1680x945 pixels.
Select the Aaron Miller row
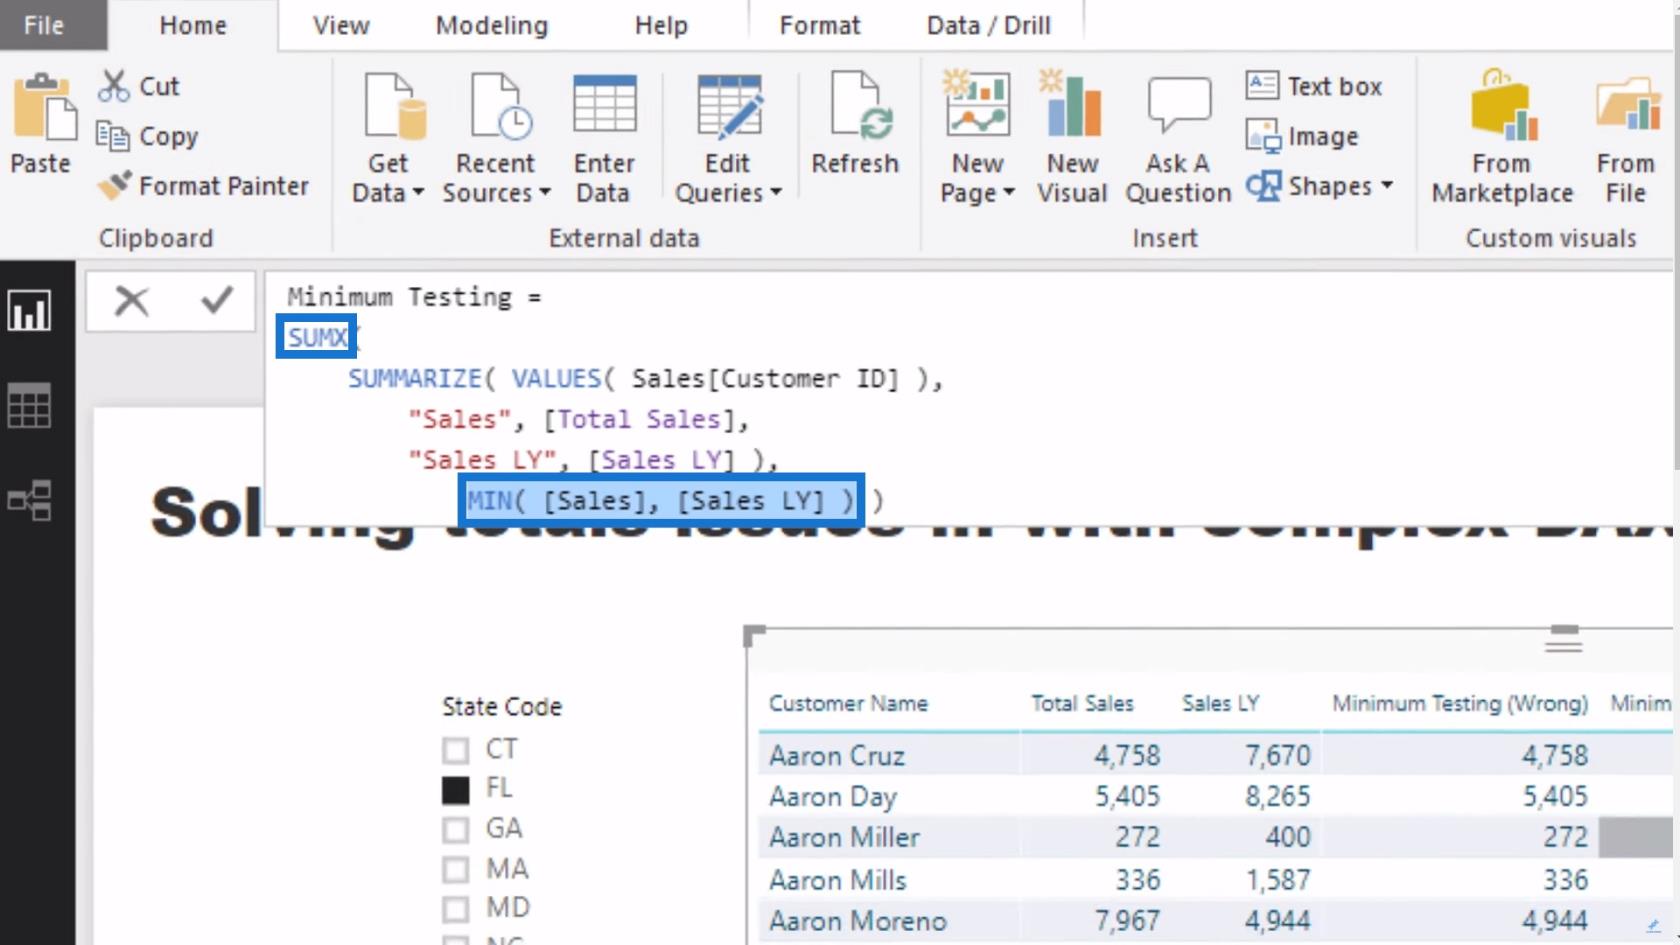pyautogui.click(x=1215, y=837)
